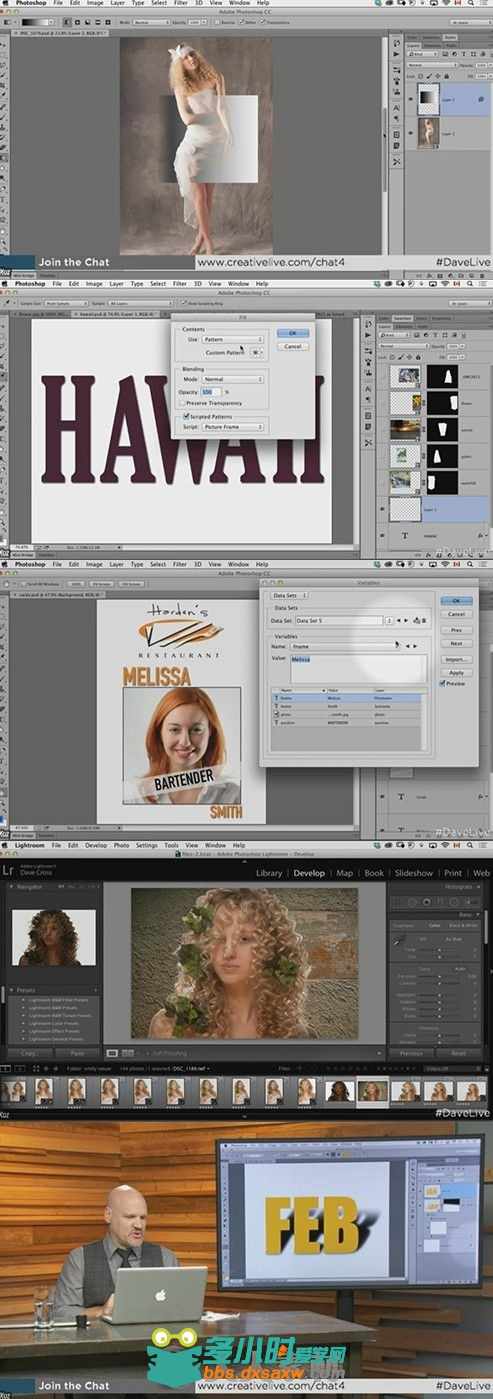This screenshot has height=1399, width=493.
Task: Click the Reset button in Lightroom Develop
Action: (458, 1053)
